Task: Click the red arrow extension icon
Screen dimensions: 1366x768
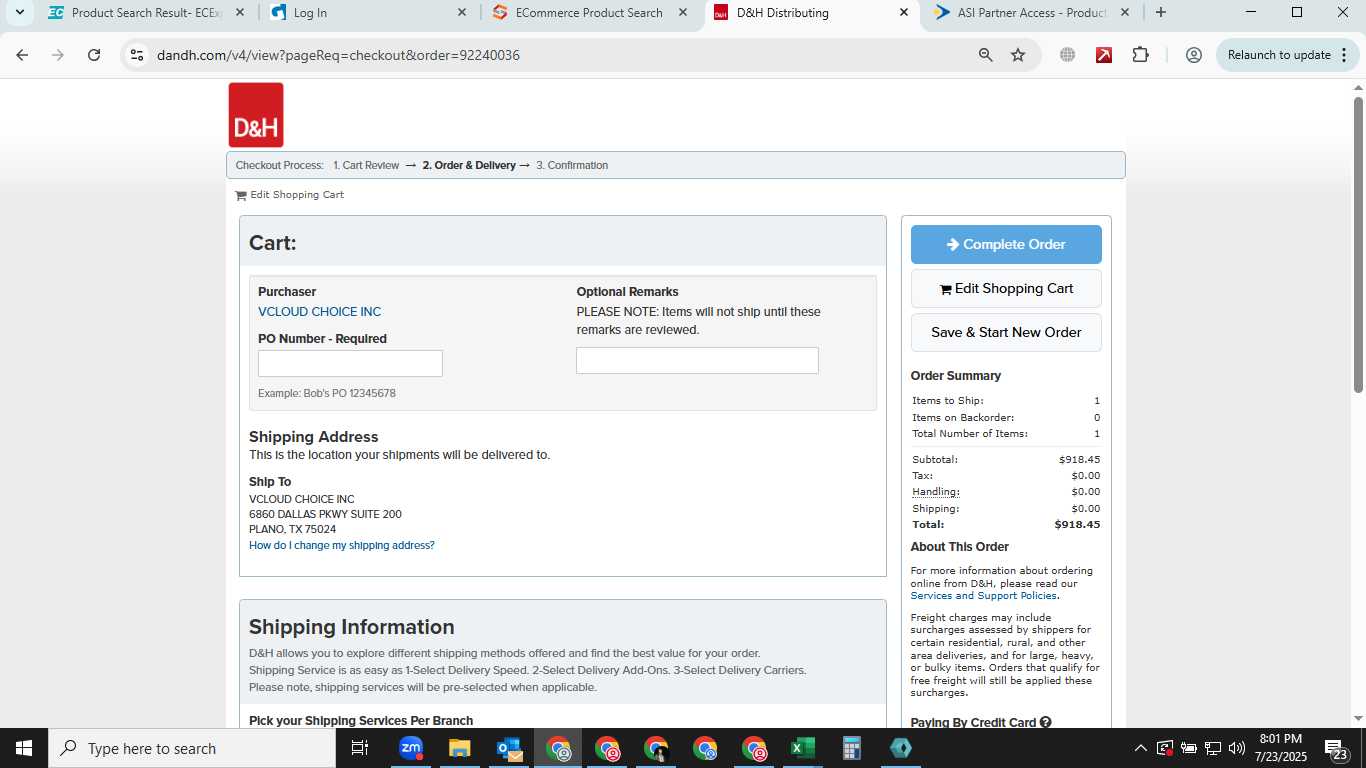Action: (1104, 55)
